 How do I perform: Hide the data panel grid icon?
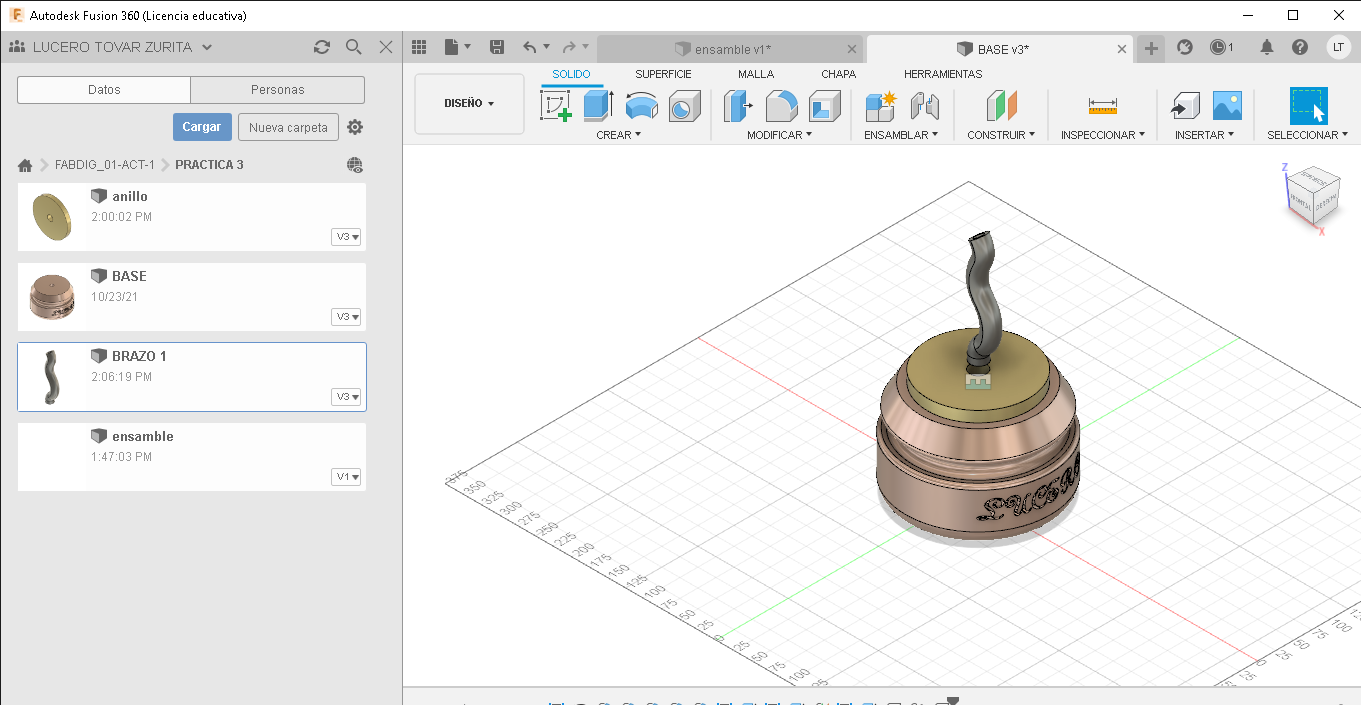pos(419,47)
